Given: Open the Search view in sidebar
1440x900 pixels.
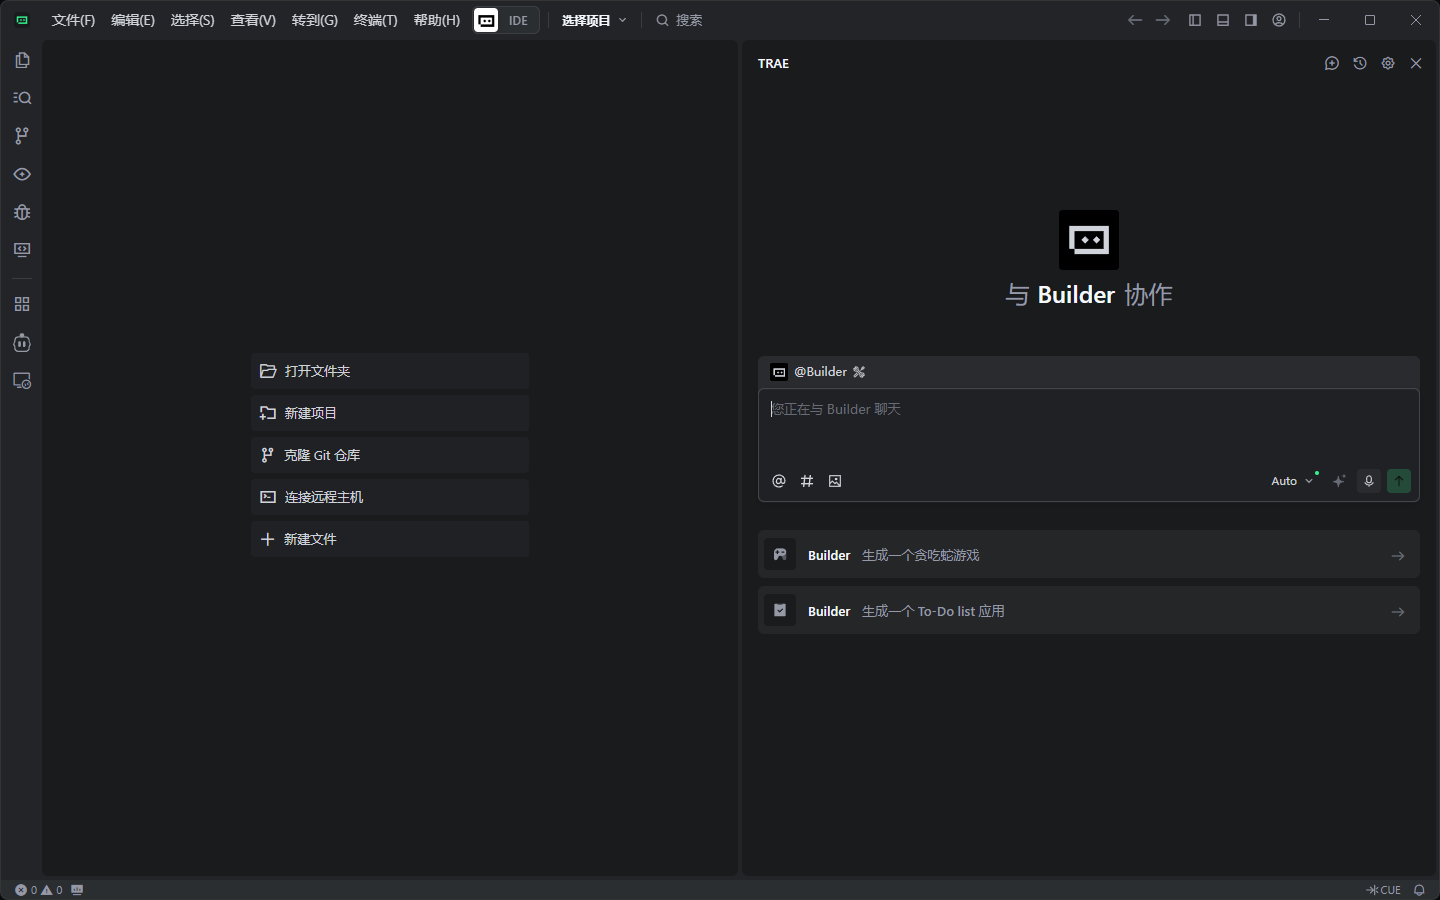Looking at the screenshot, I should tap(22, 98).
